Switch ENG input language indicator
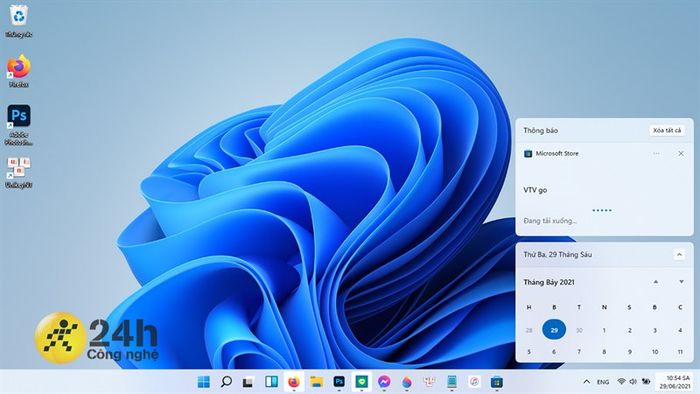Image resolution: width=700 pixels, height=394 pixels. pyautogui.click(x=603, y=382)
